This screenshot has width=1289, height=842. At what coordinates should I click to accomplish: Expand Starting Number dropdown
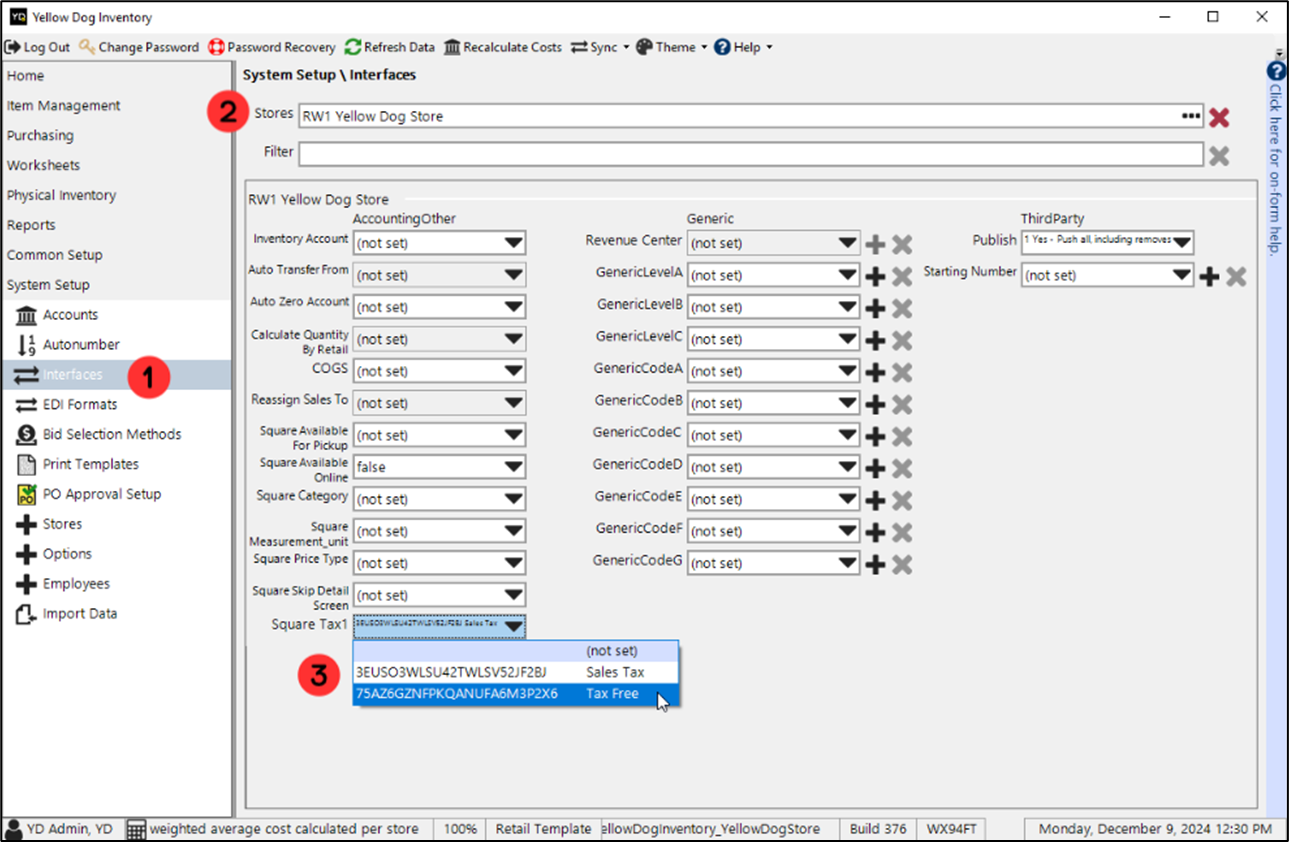pyautogui.click(x=1182, y=275)
